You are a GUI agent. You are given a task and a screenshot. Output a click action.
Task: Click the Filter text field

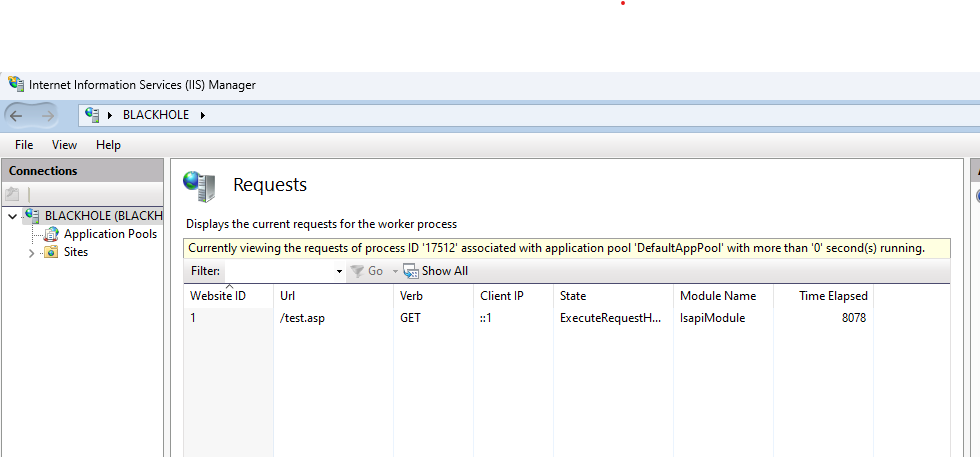(x=279, y=271)
